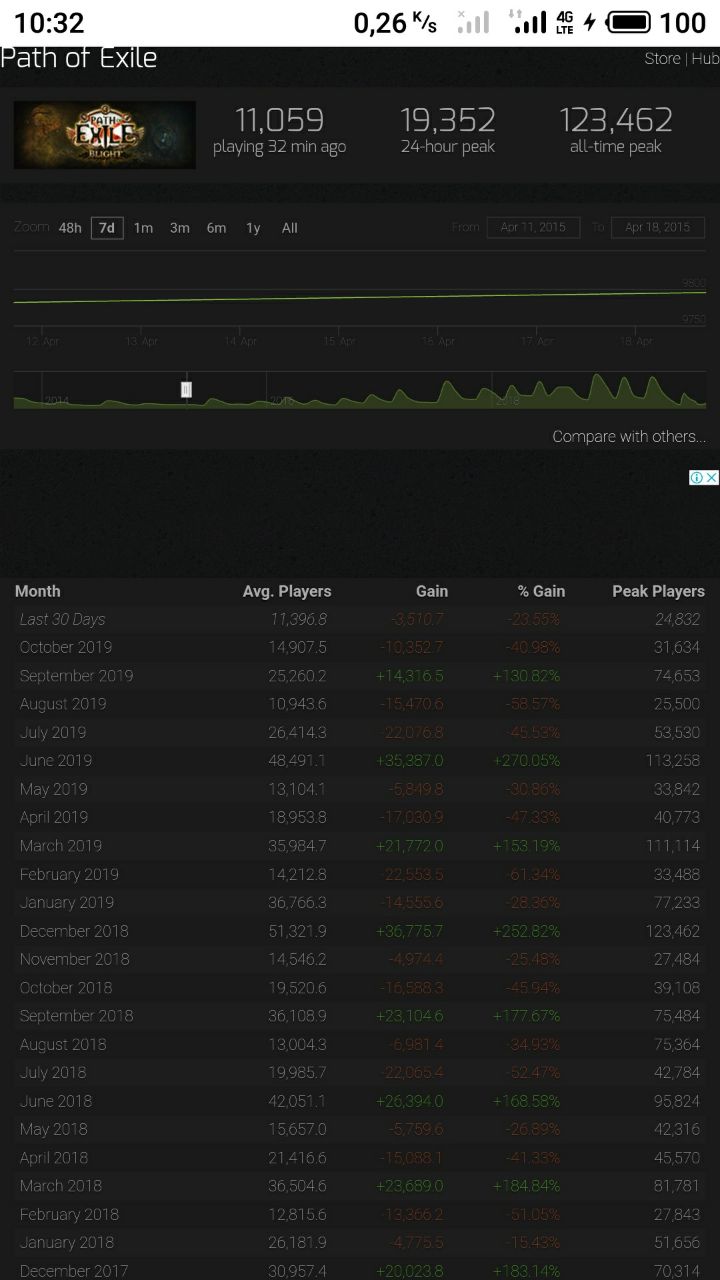Click the status bar clock 10:32
This screenshot has height=1280, width=720.
point(49,22)
